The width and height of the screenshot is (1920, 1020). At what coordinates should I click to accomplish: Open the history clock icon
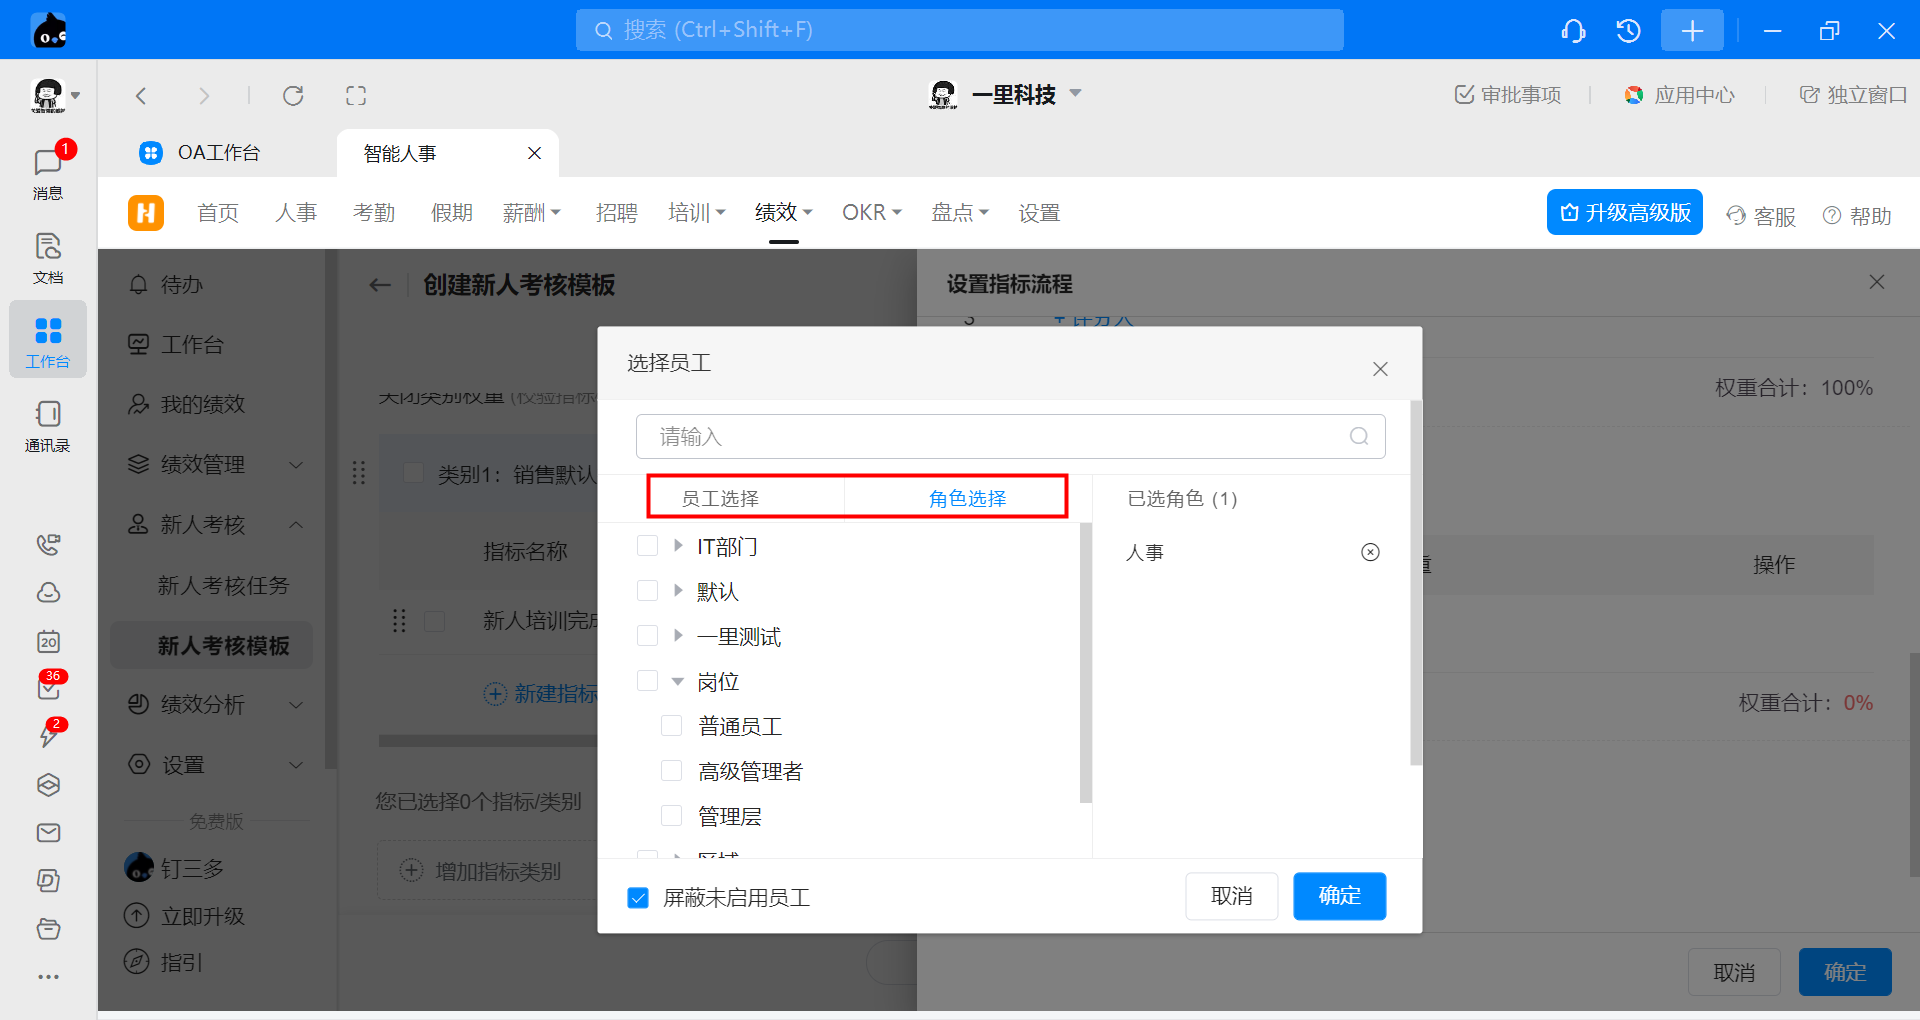point(1628,31)
